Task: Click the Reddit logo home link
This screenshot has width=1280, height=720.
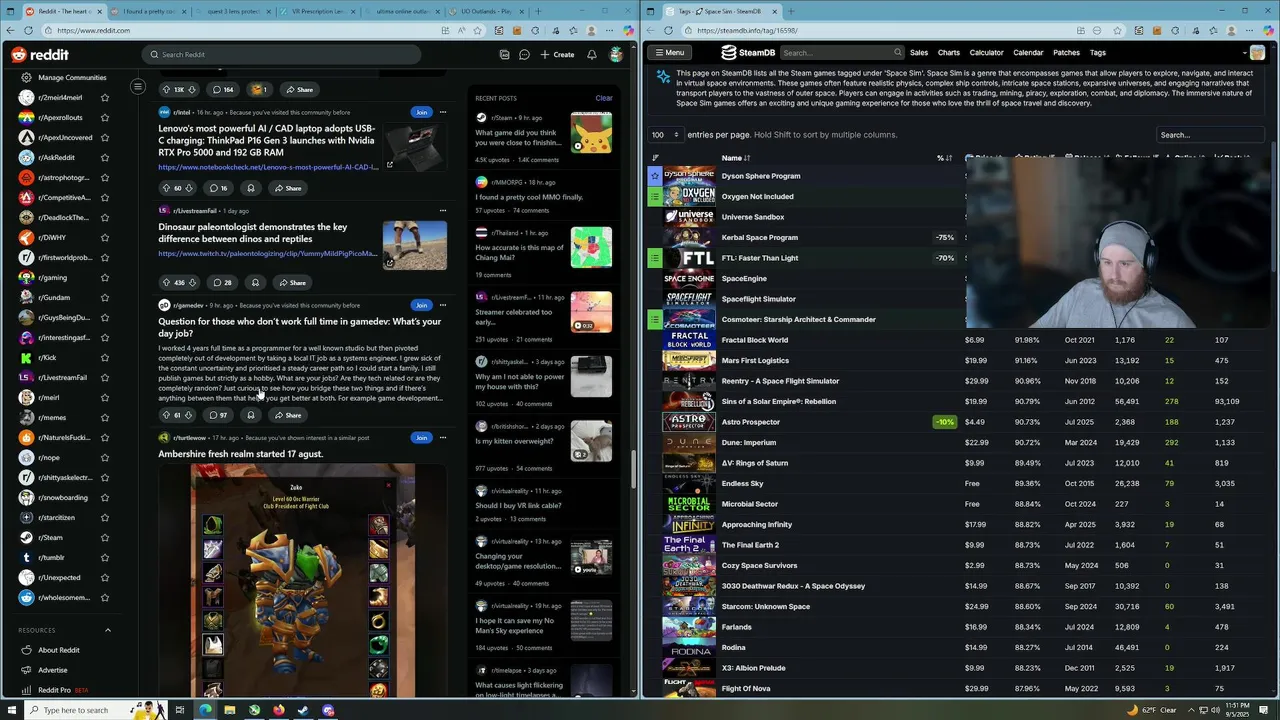Action: [41, 55]
